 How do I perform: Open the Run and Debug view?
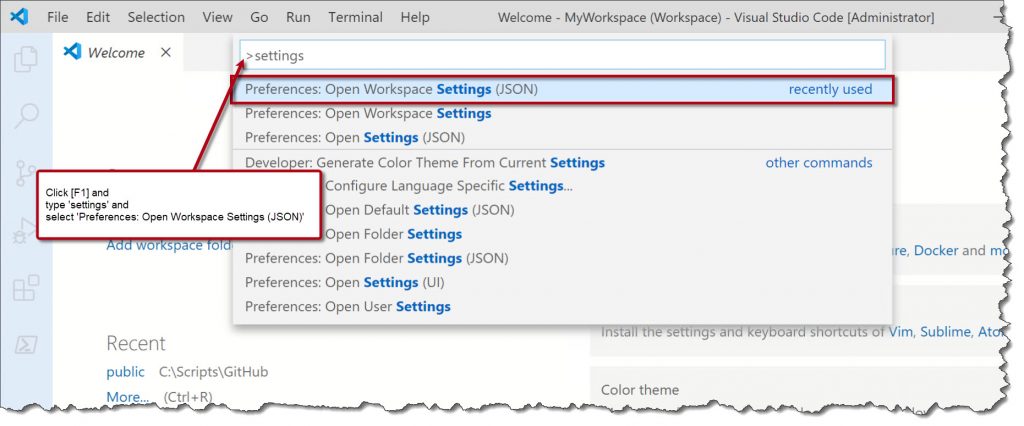click(26, 231)
